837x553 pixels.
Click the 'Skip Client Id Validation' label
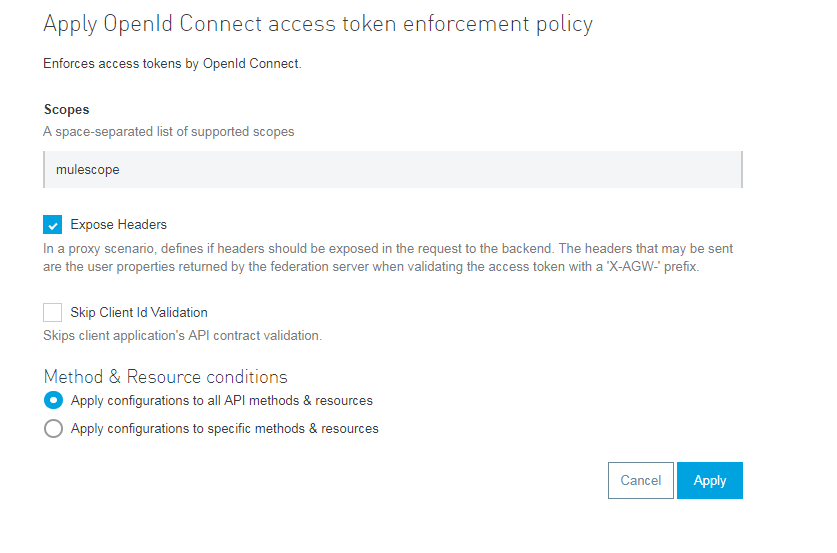(139, 313)
